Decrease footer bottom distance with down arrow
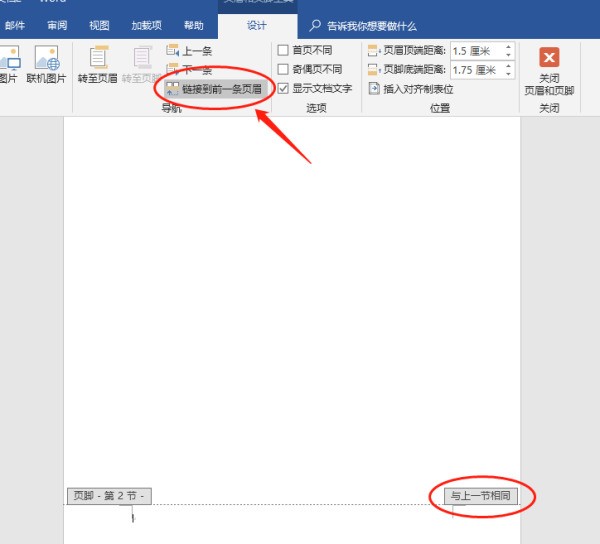The width and height of the screenshot is (600, 544). [x=508, y=74]
